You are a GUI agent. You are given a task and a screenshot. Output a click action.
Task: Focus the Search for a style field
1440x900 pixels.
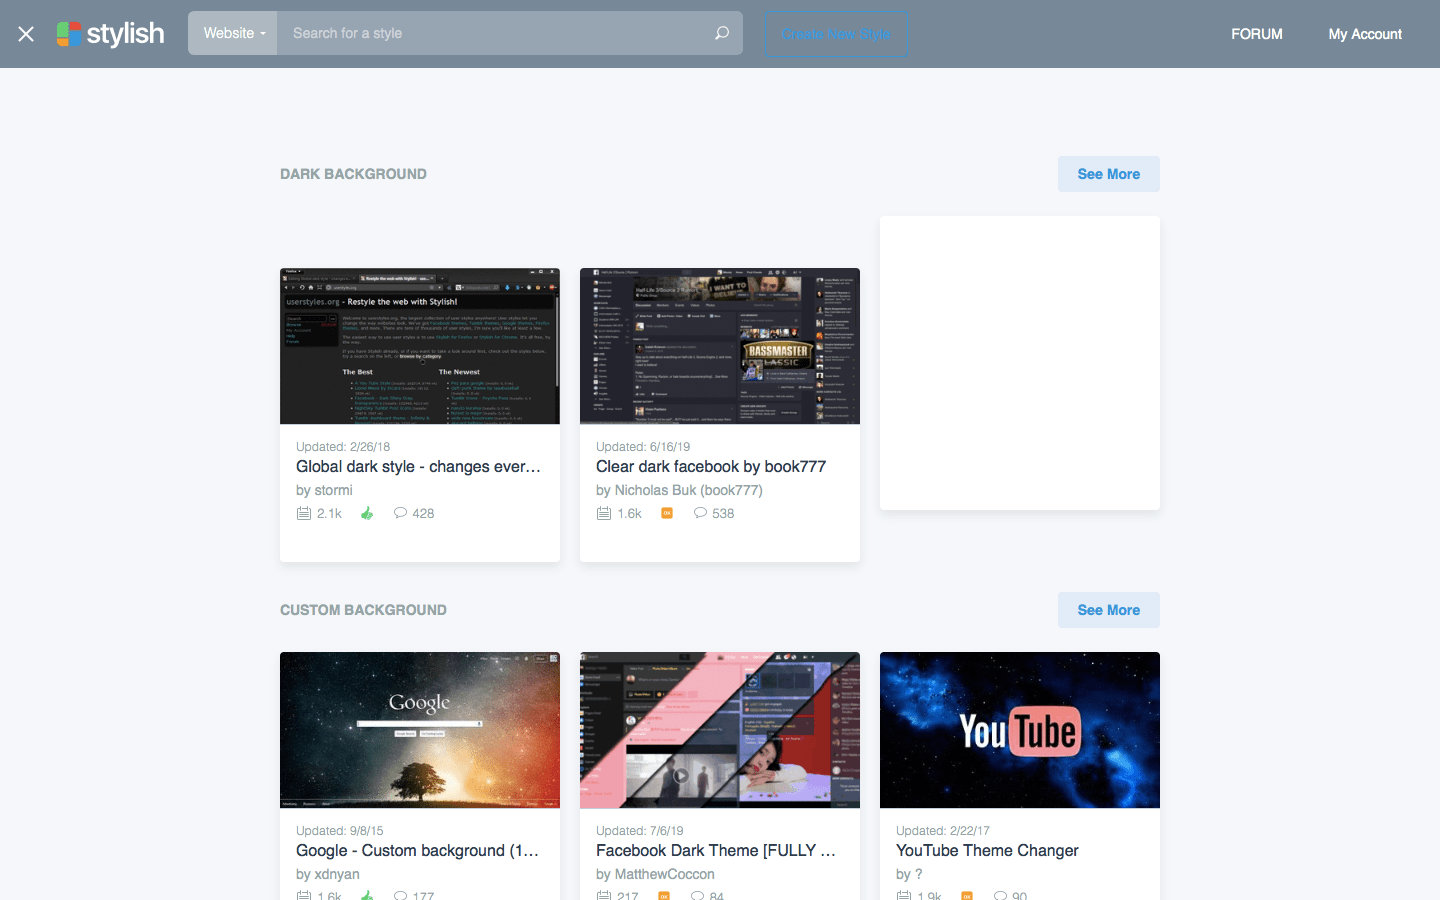pos(492,33)
